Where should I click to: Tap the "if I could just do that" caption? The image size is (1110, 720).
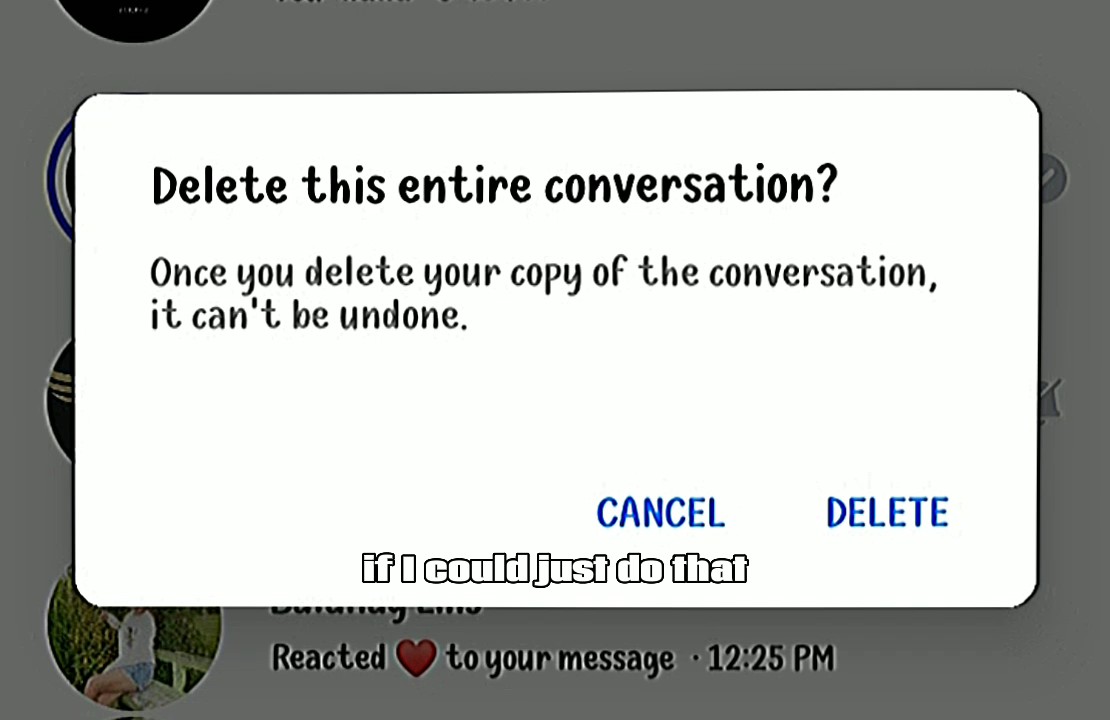point(554,569)
